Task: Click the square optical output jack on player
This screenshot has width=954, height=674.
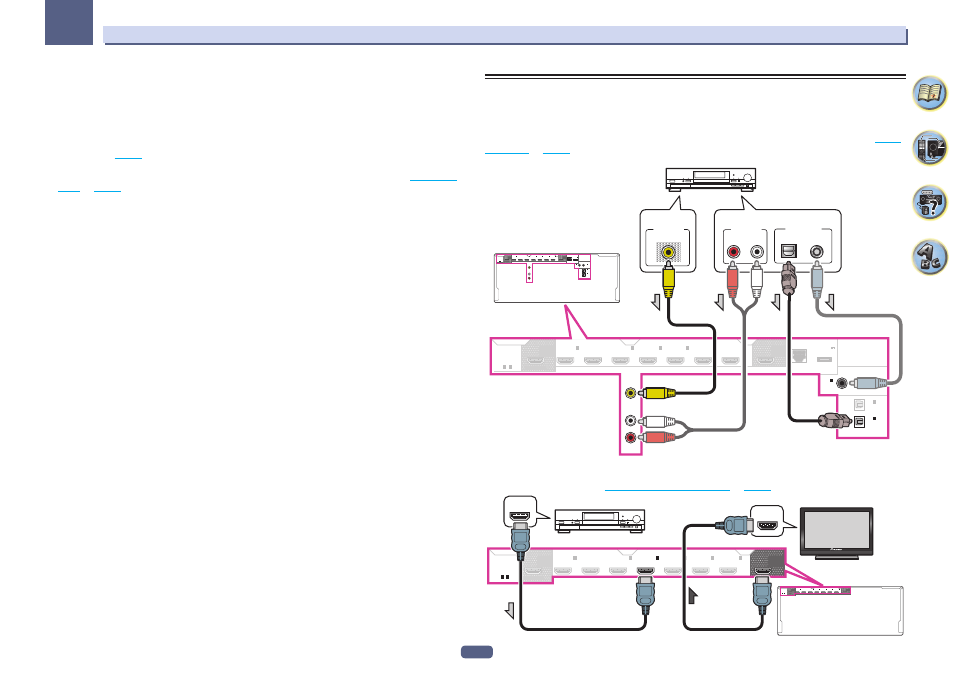Action: pos(789,251)
